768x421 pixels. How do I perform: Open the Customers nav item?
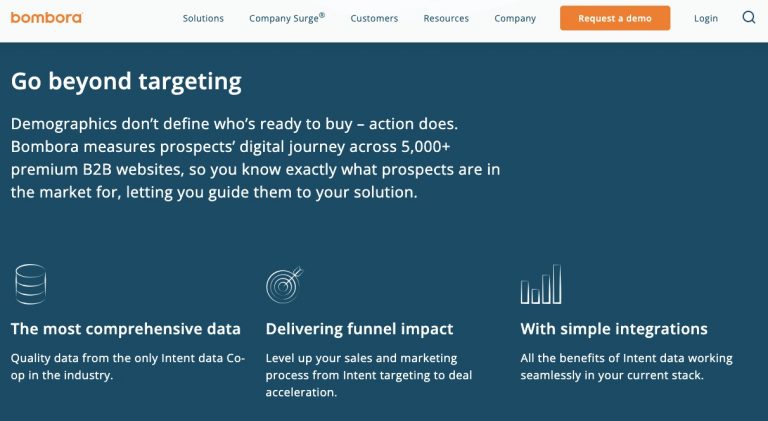[x=374, y=19]
